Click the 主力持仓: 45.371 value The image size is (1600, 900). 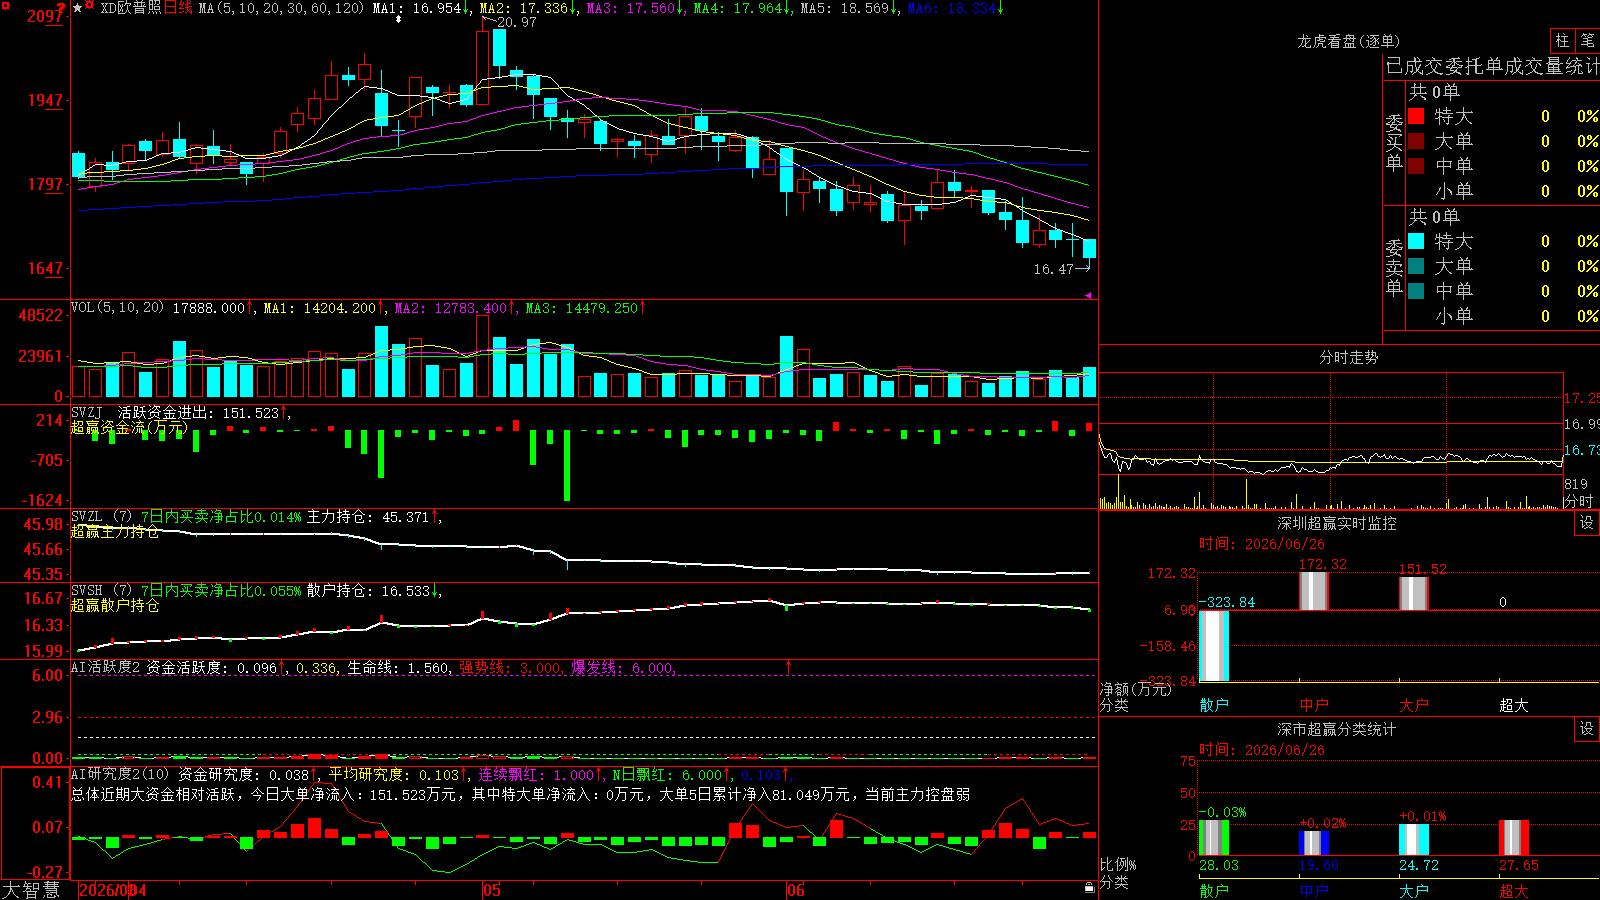[x=368, y=517]
